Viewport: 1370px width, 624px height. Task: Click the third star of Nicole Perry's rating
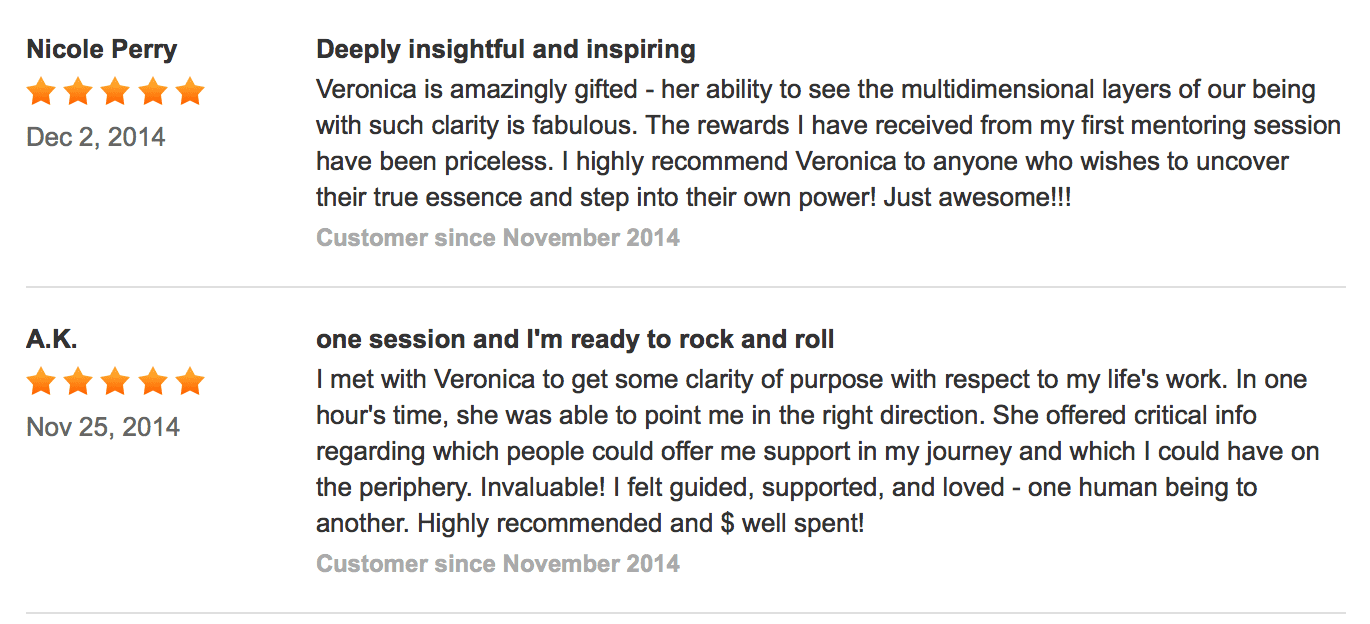click(x=115, y=92)
